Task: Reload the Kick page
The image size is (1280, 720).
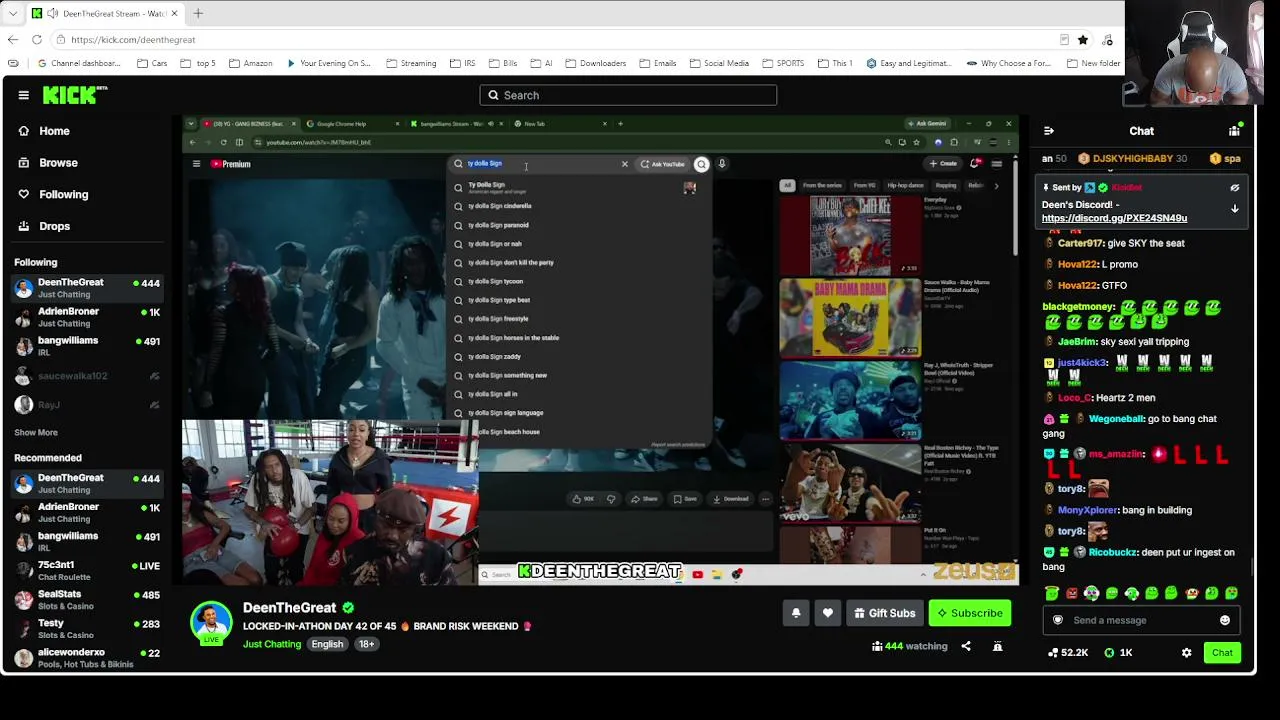Action: point(37,40)
